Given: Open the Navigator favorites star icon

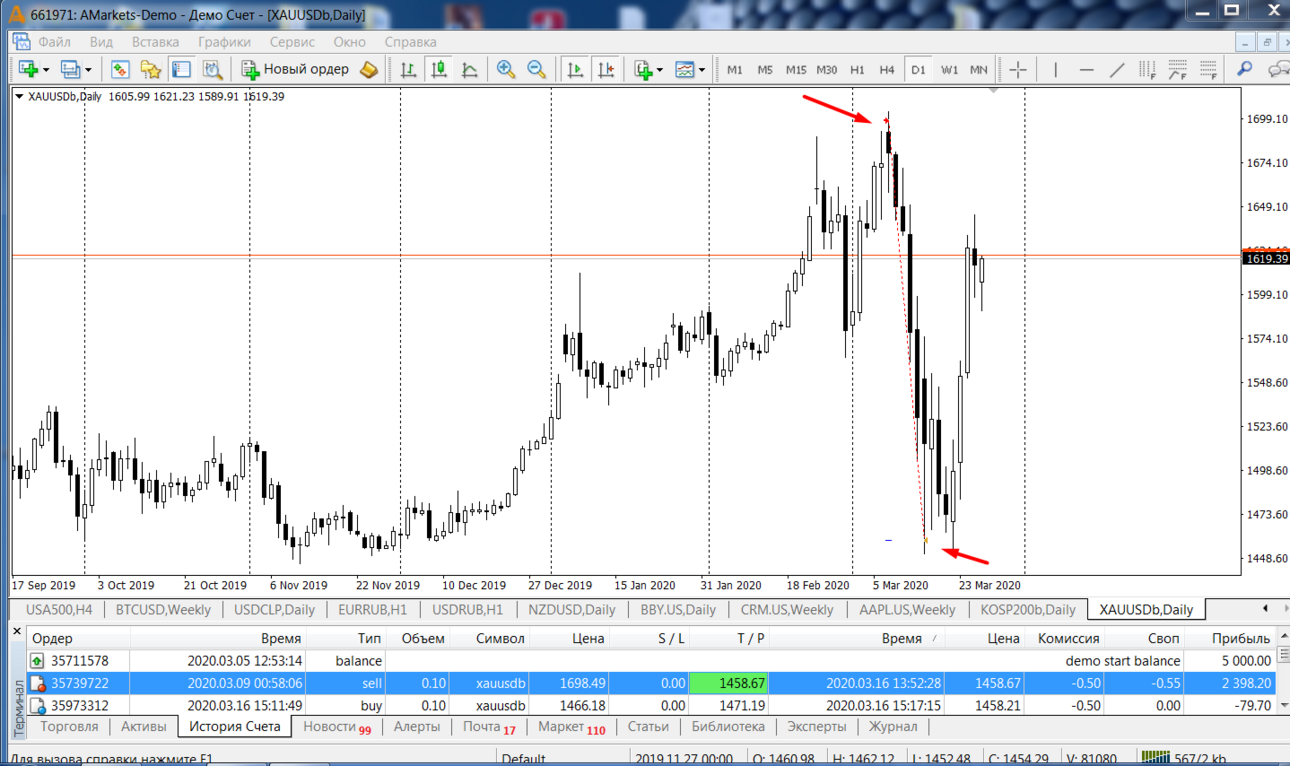Looking at the screenshot, I should [x=151, y=69].
